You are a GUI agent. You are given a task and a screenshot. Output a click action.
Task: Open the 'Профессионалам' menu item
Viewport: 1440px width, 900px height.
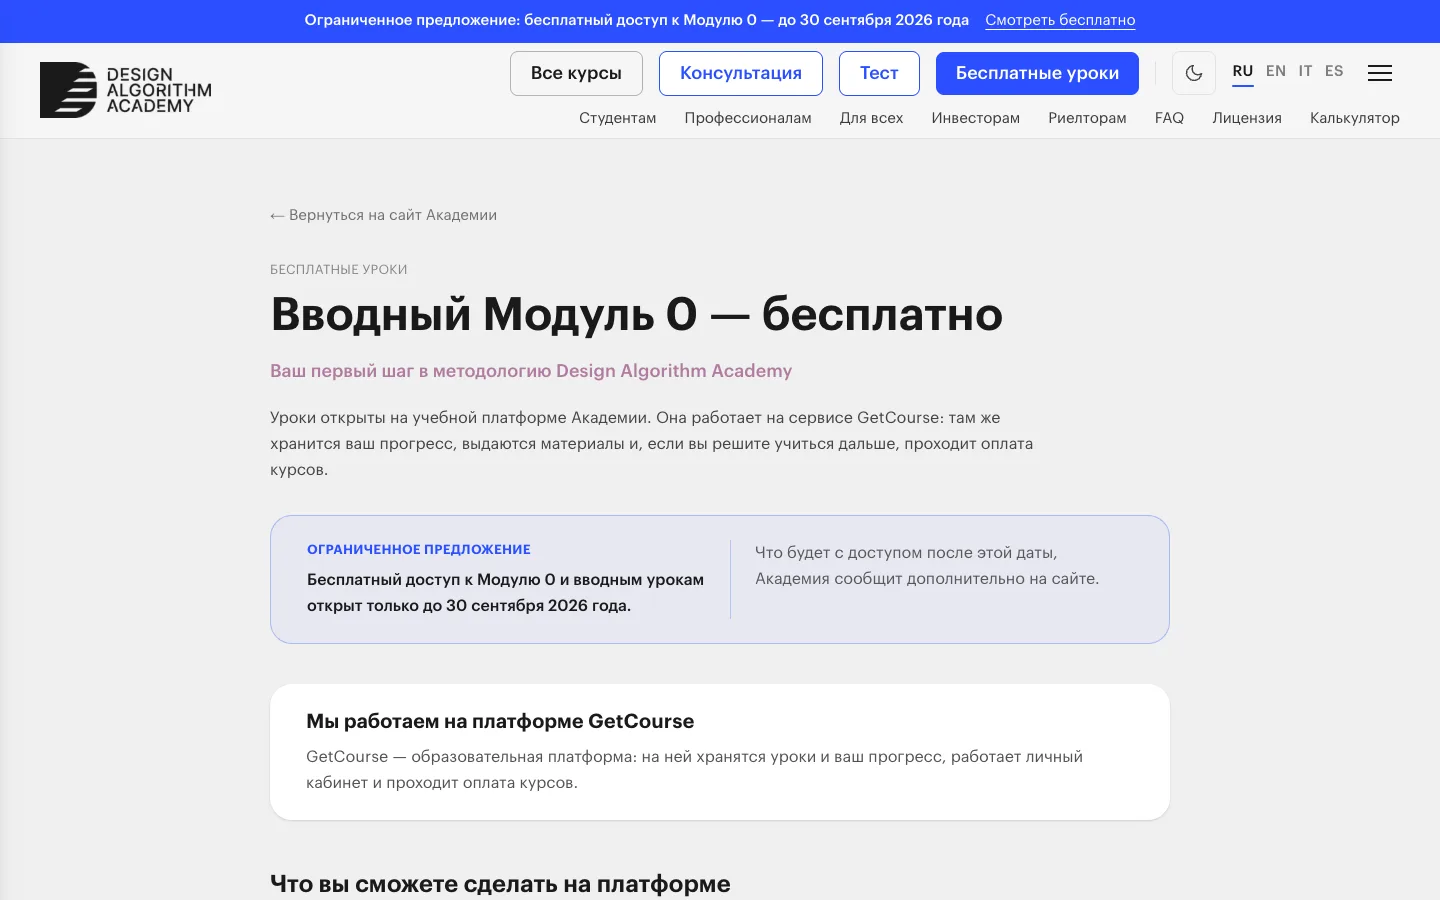click(748, 118)
